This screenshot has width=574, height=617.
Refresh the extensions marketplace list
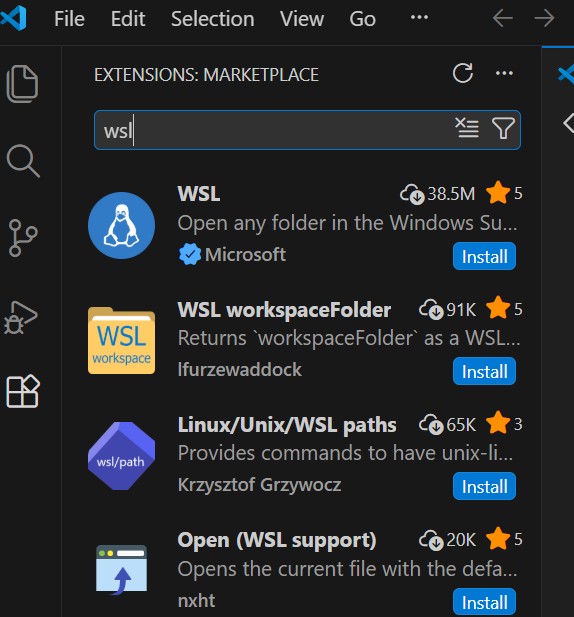[463, 73]
